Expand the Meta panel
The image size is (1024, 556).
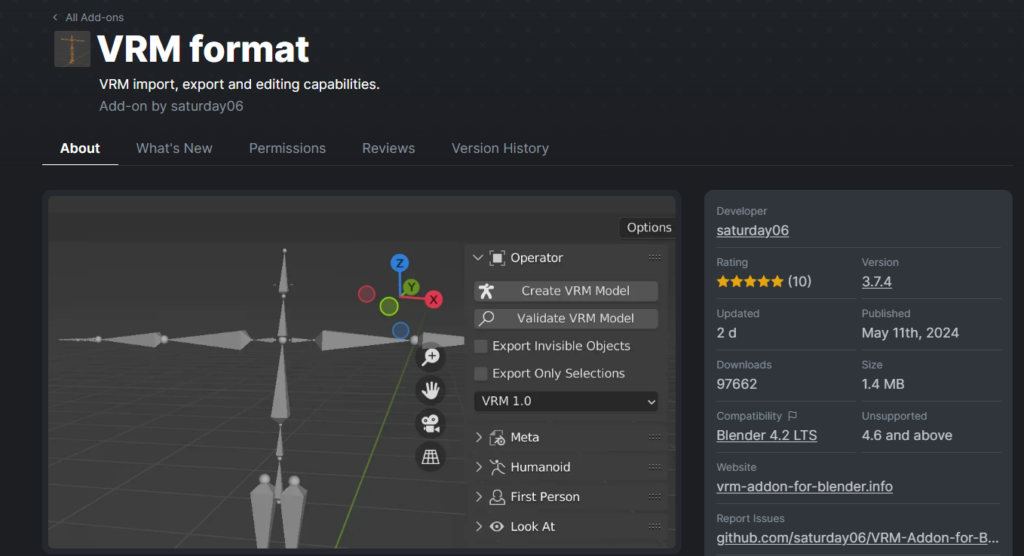(479, 437)
